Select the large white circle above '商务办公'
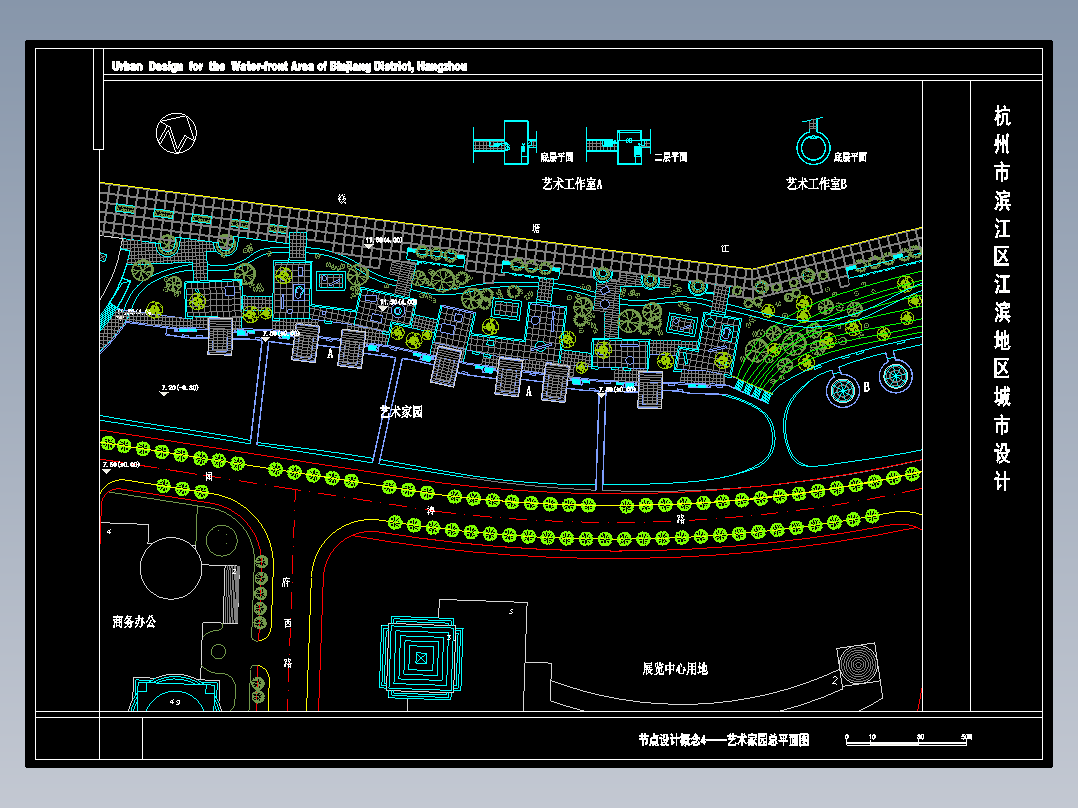 [x=170, y=568]
